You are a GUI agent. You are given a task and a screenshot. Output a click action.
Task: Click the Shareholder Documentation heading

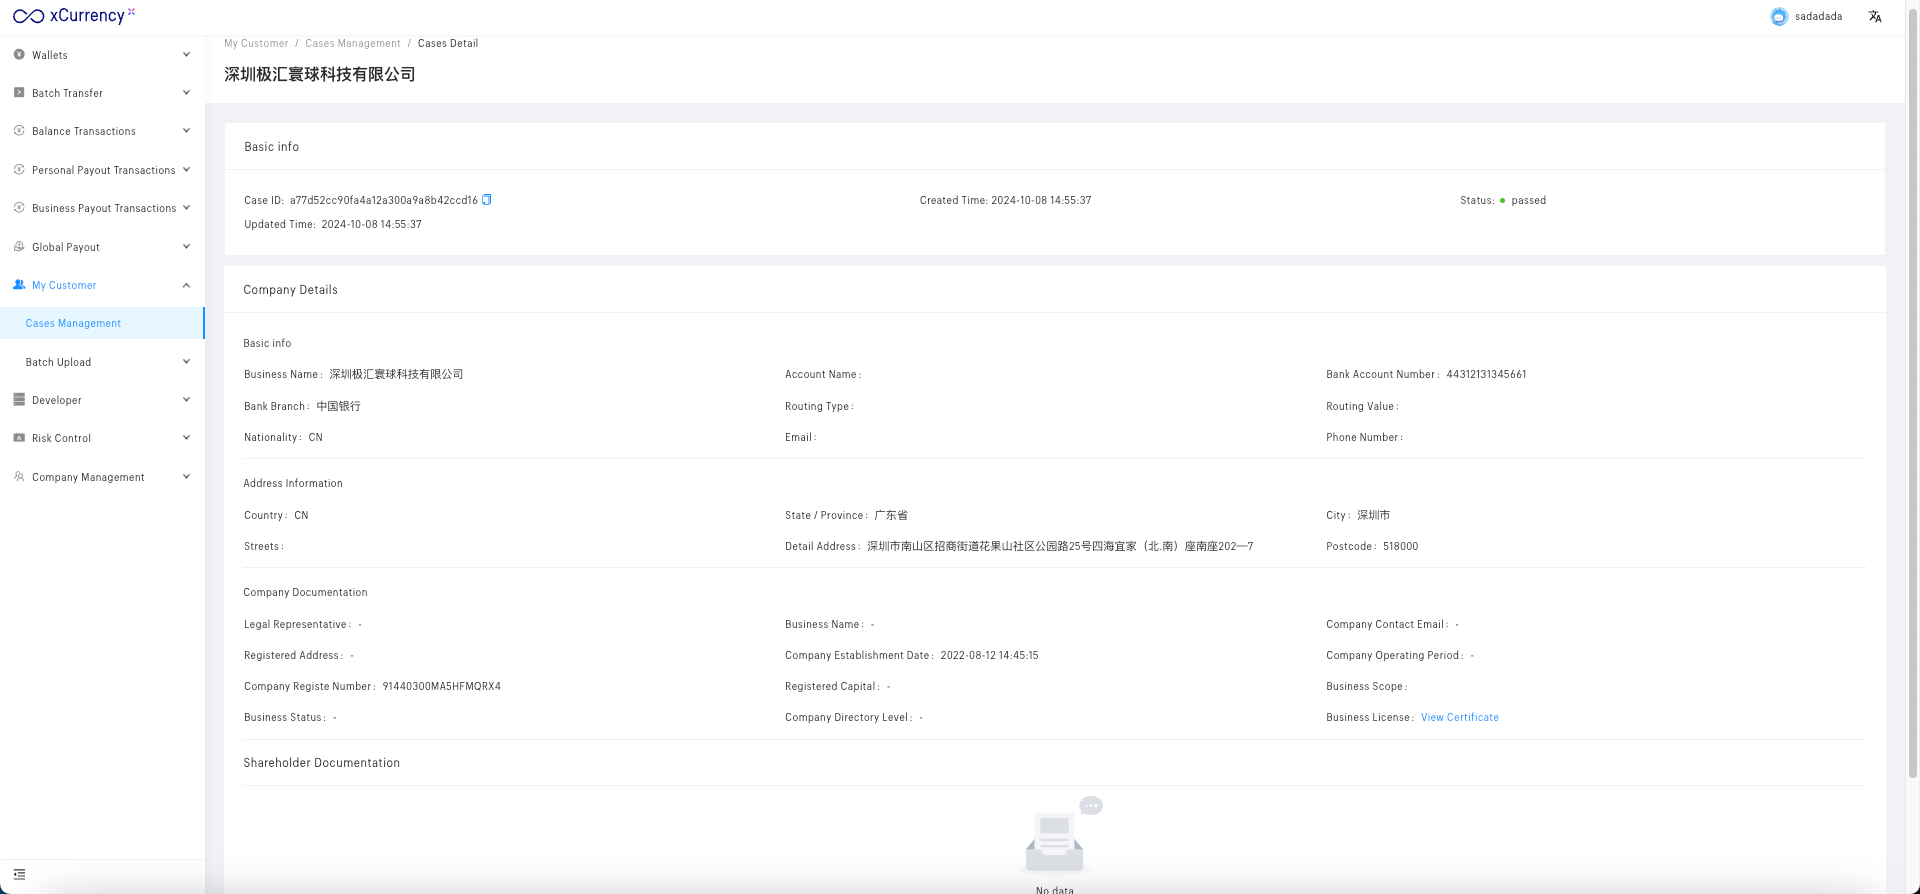tap(322, 763)
